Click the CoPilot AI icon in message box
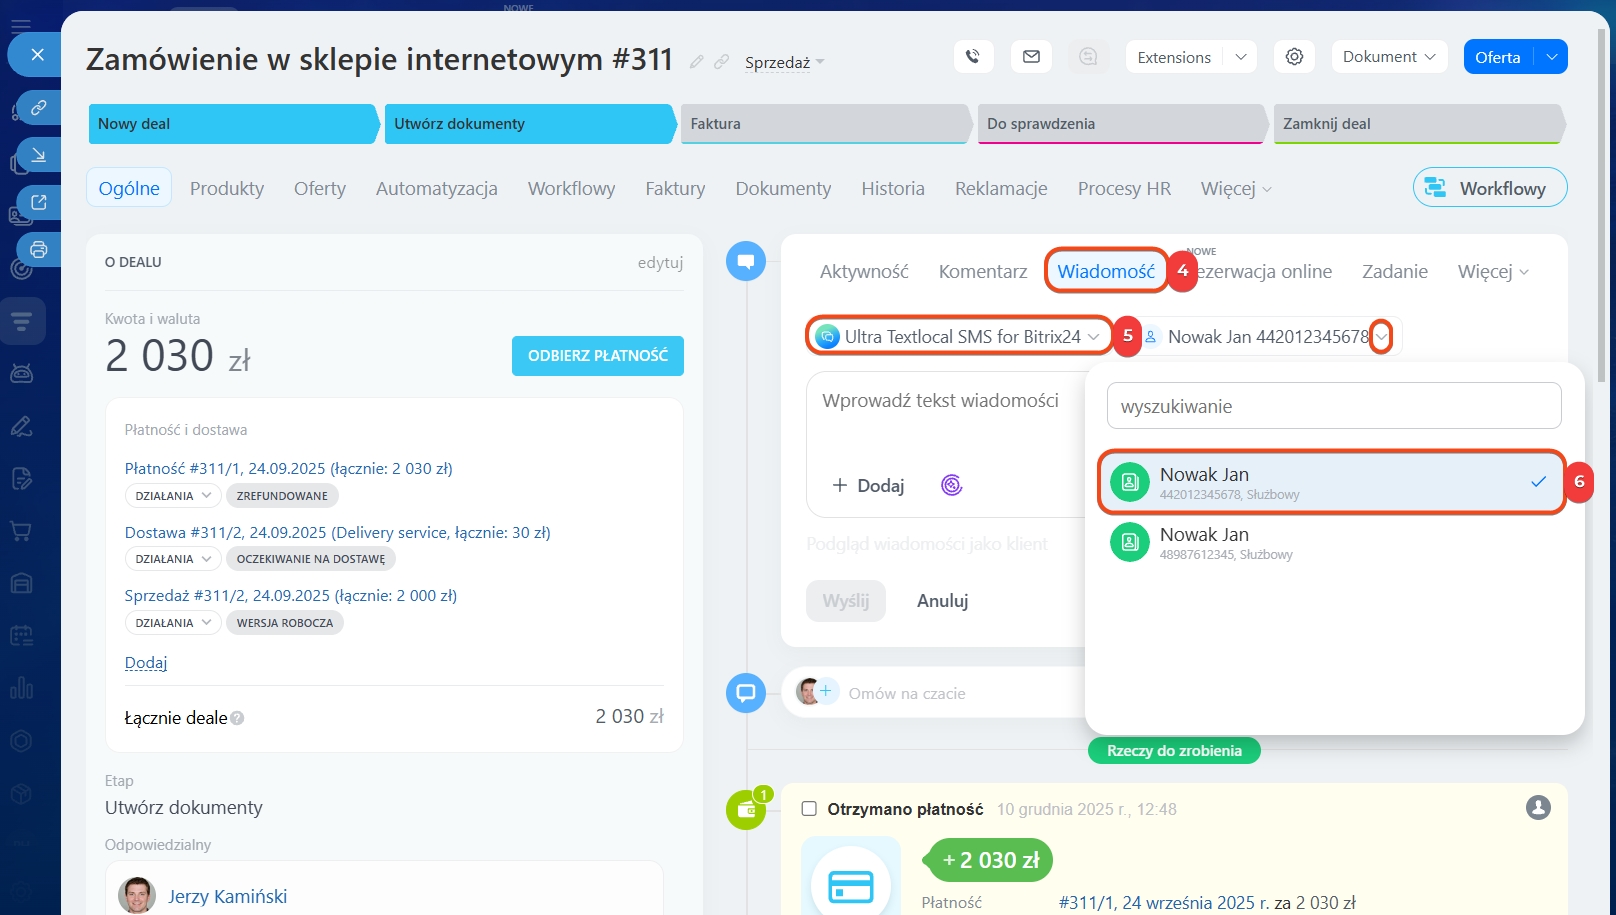The width and height of the screenshot is (1616, 915). [x=951, y=485]
